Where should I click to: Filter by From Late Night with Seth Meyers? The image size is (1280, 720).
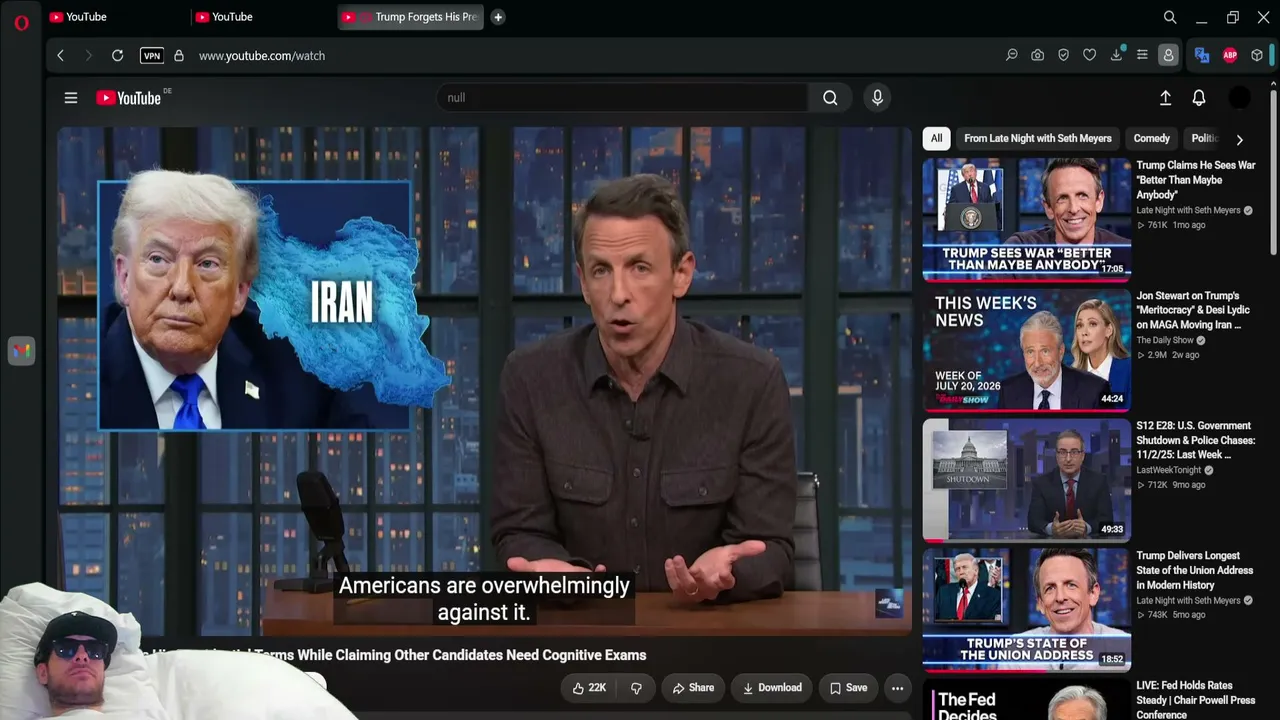[1038, 139]
